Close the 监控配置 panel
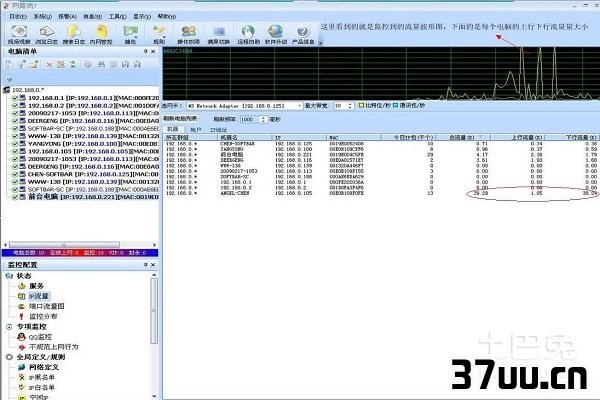The image size is (600, 400). coord(153,264)
